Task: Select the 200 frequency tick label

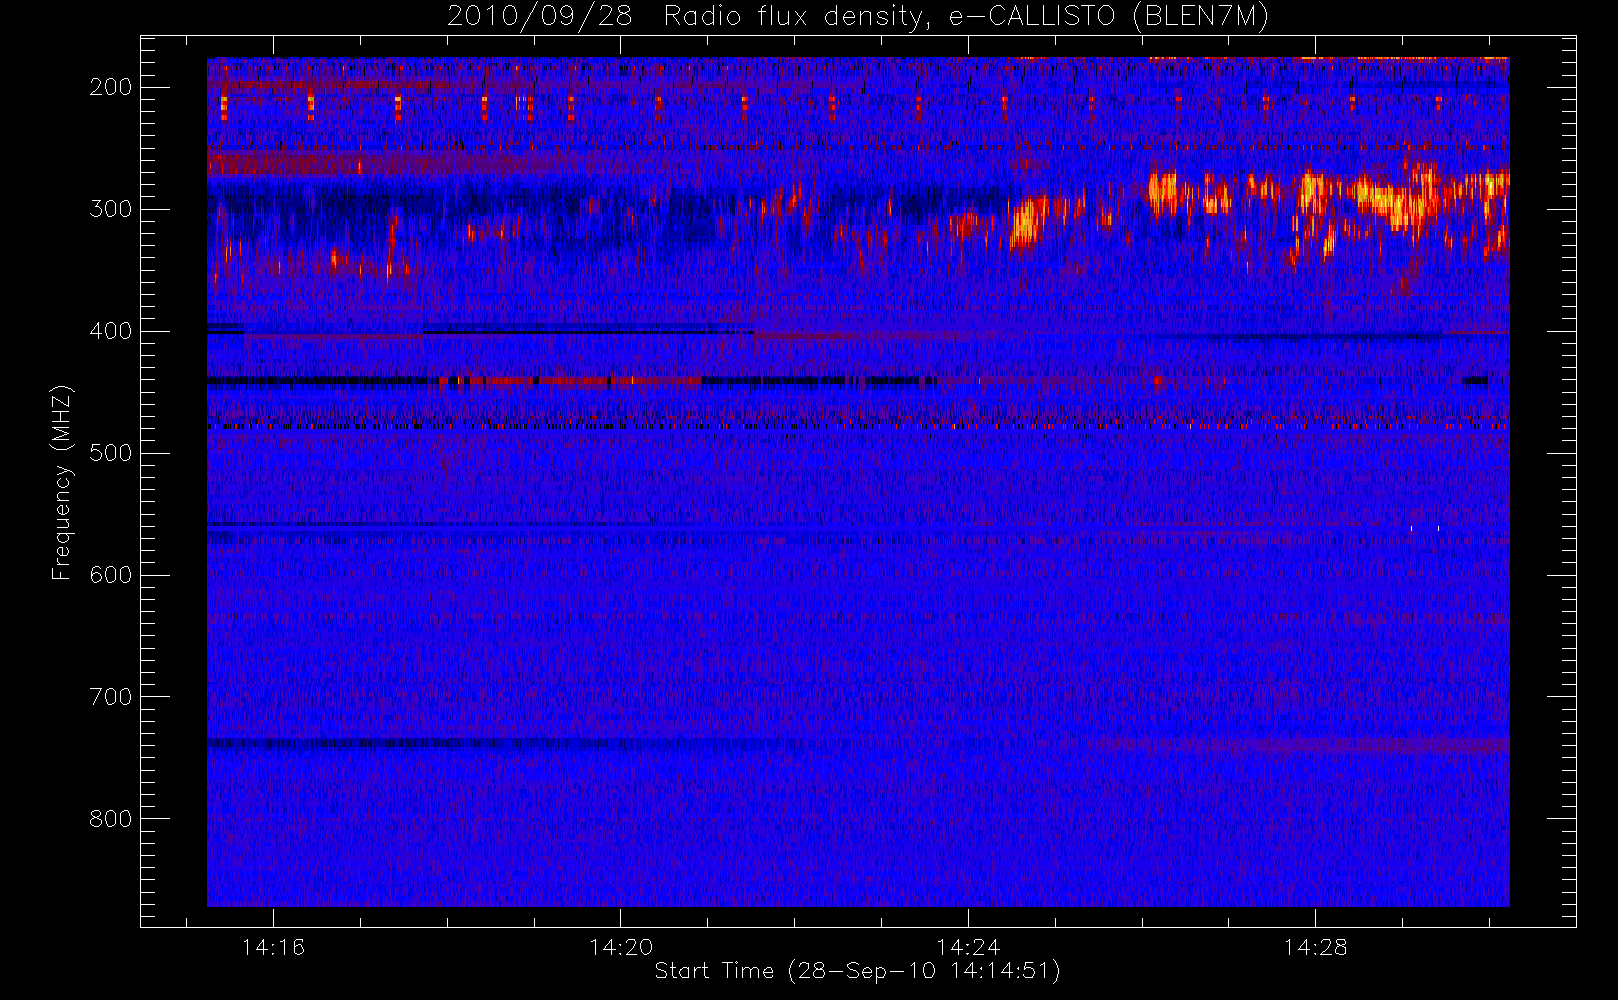Action: (x=111, y=87)
